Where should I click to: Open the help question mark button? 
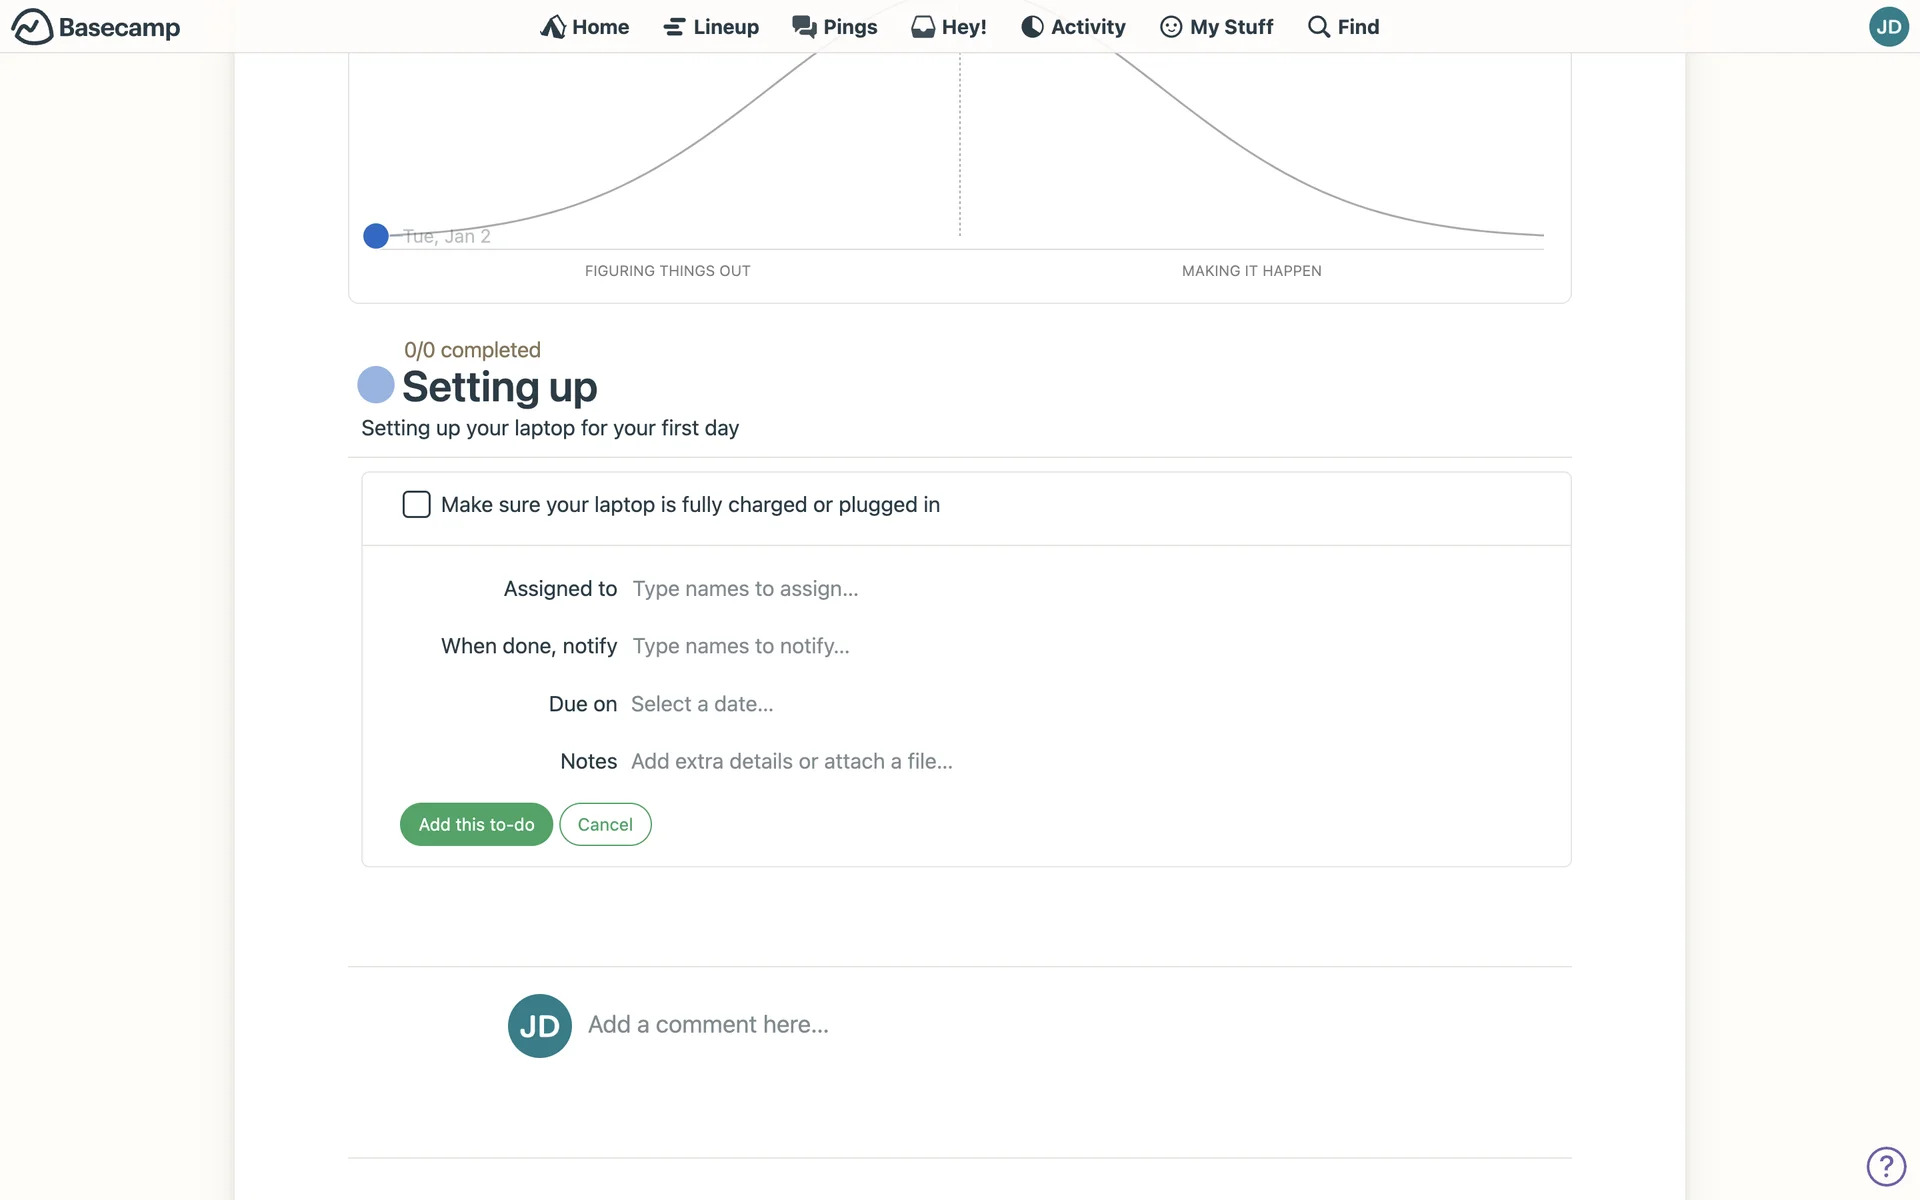(x=1886, y=1166)
